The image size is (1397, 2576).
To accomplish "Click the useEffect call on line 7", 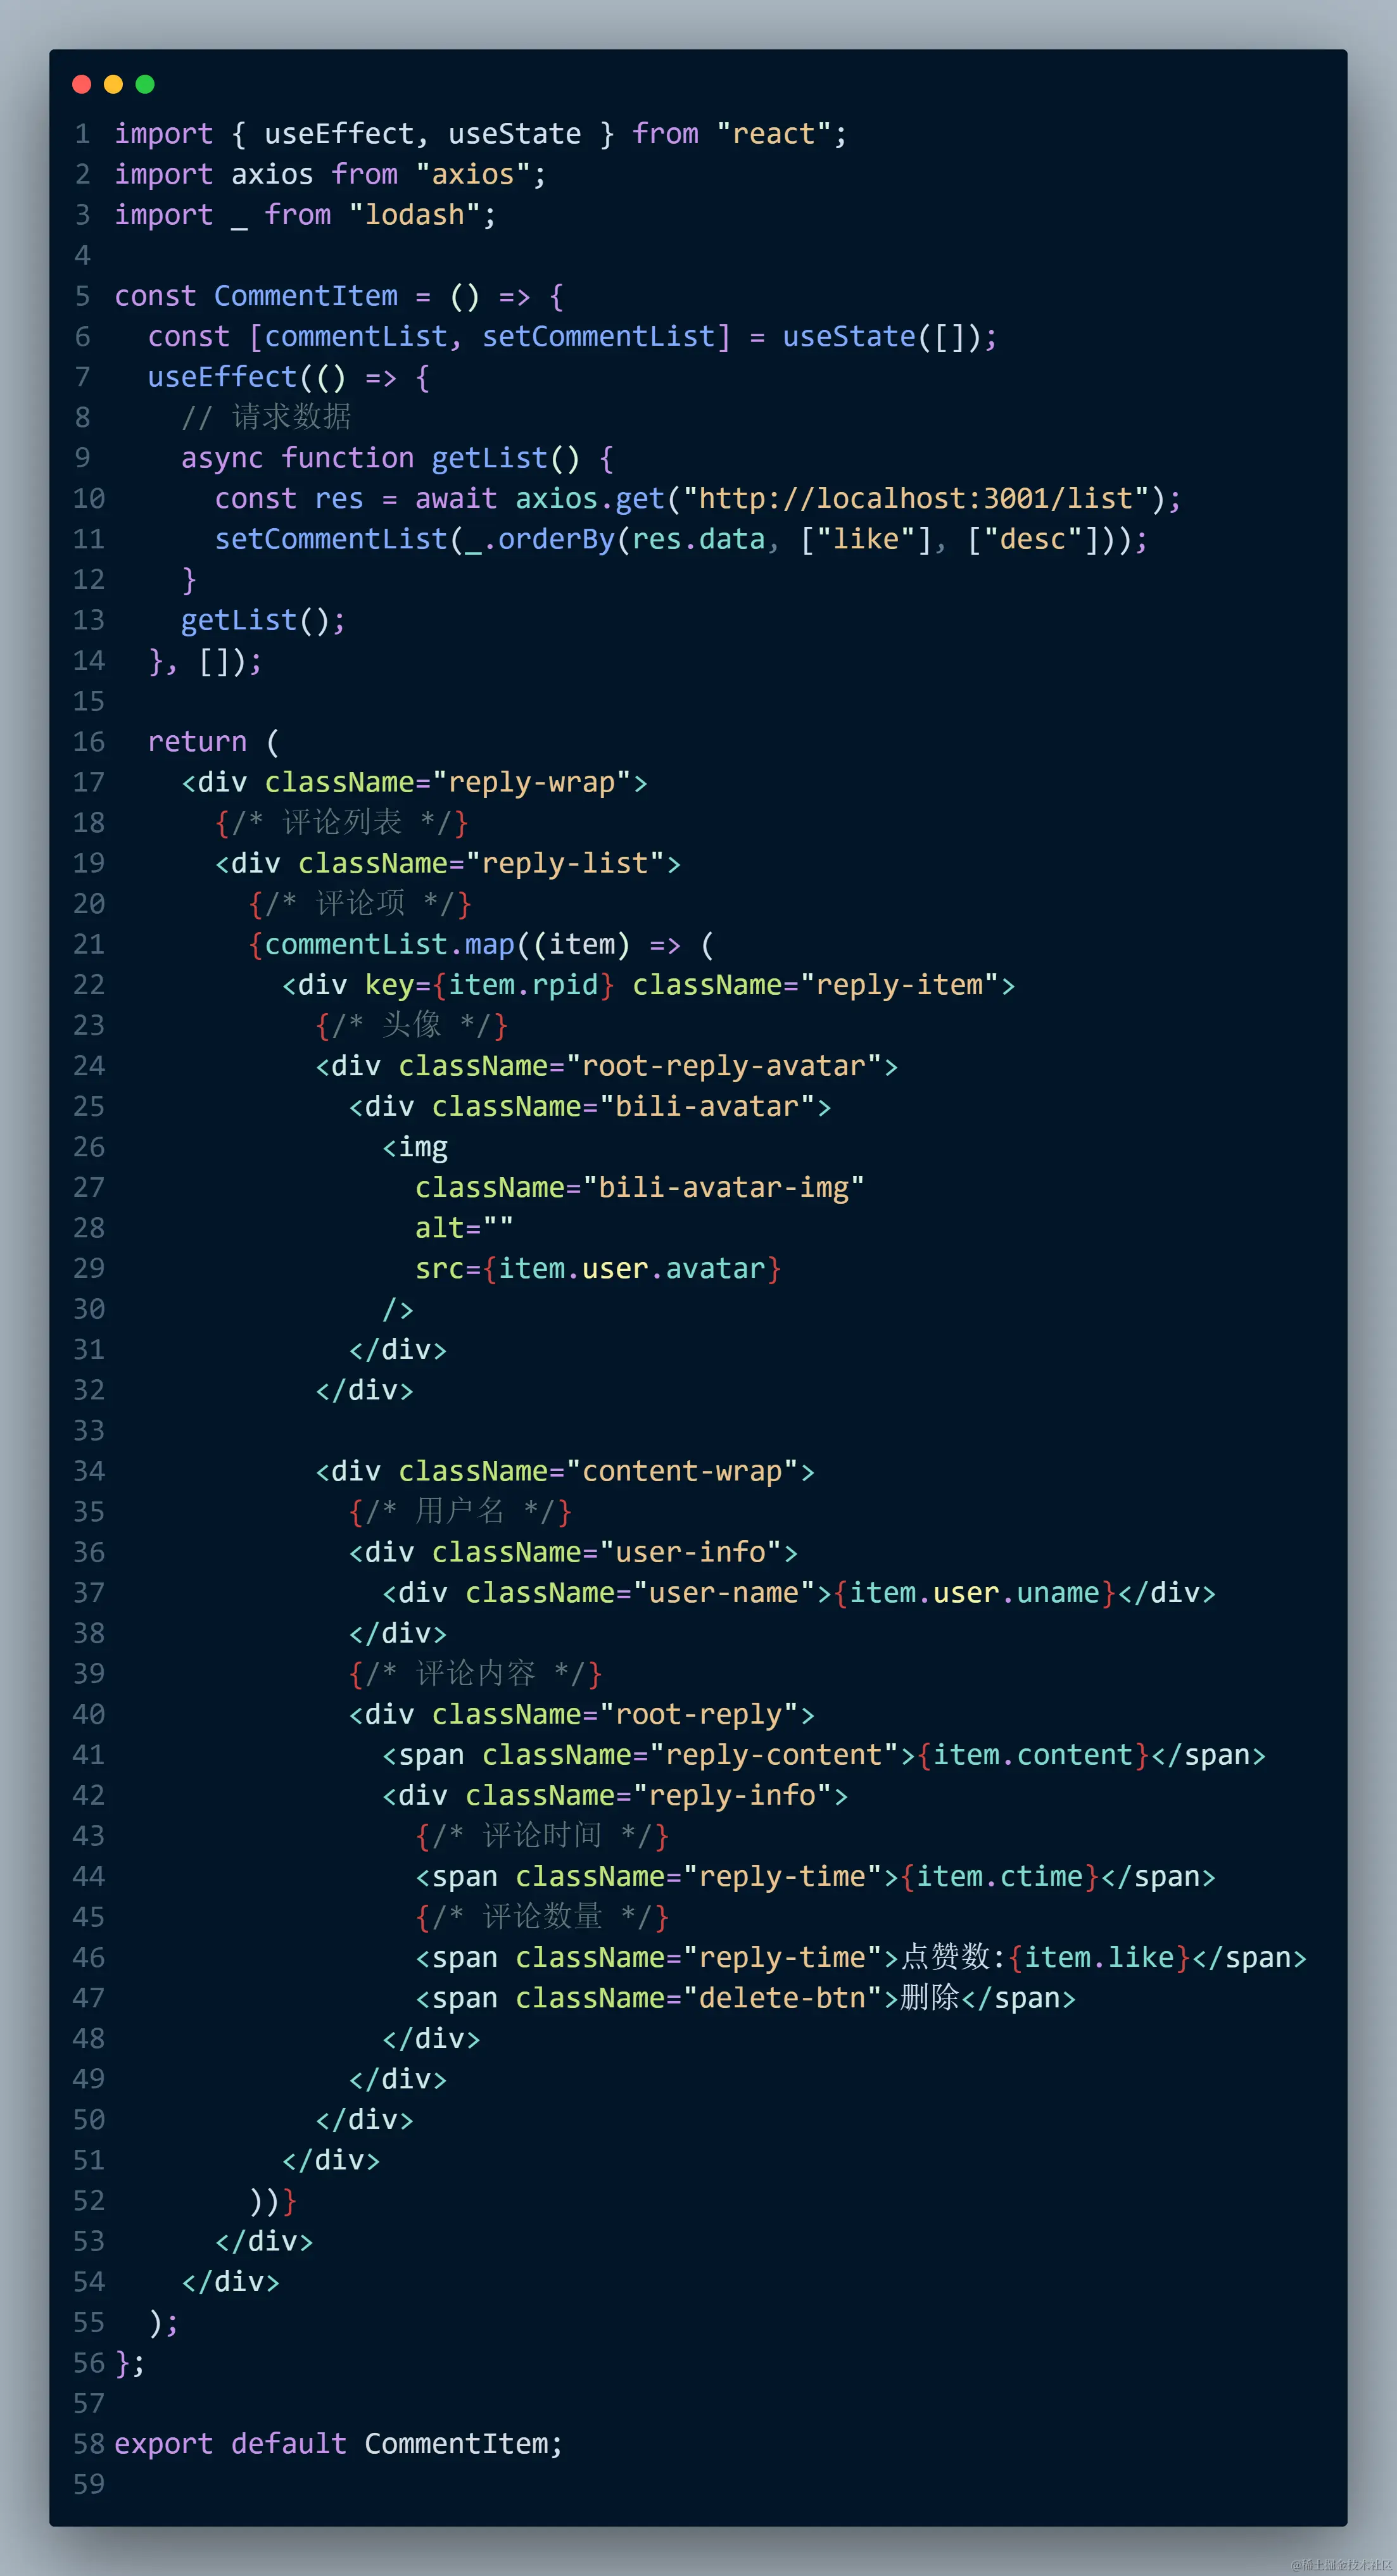I will pos(222,377).
